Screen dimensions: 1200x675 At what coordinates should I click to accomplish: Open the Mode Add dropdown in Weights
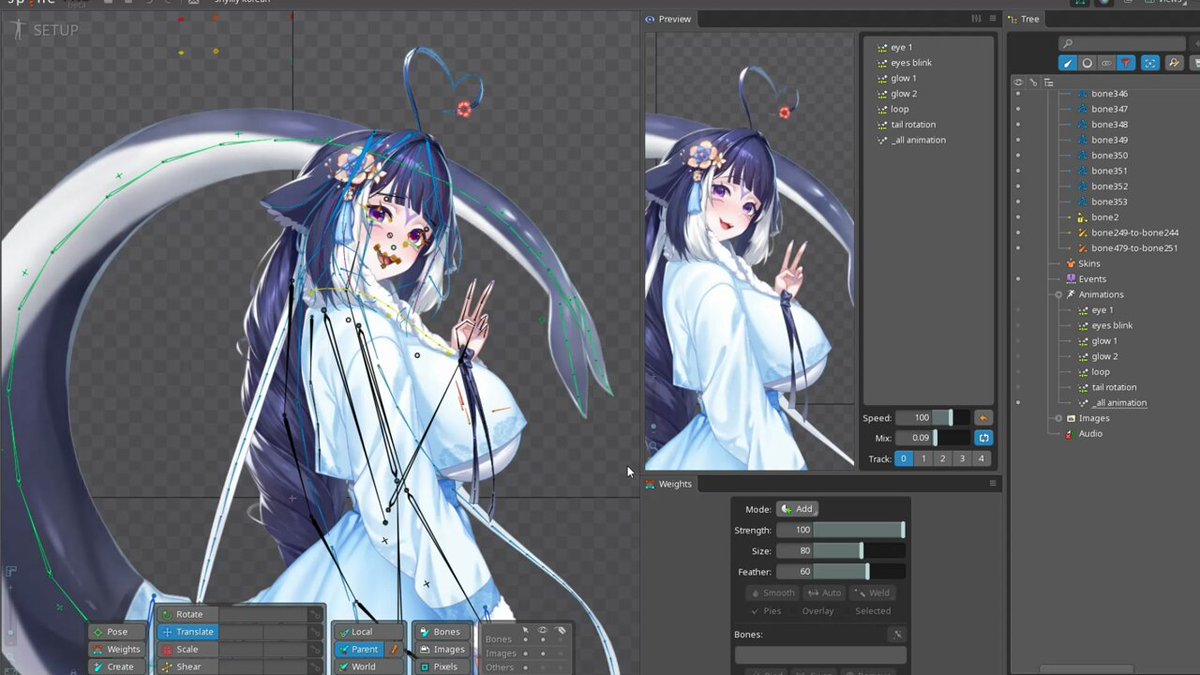pyautogui.click(x=797, y=509)
